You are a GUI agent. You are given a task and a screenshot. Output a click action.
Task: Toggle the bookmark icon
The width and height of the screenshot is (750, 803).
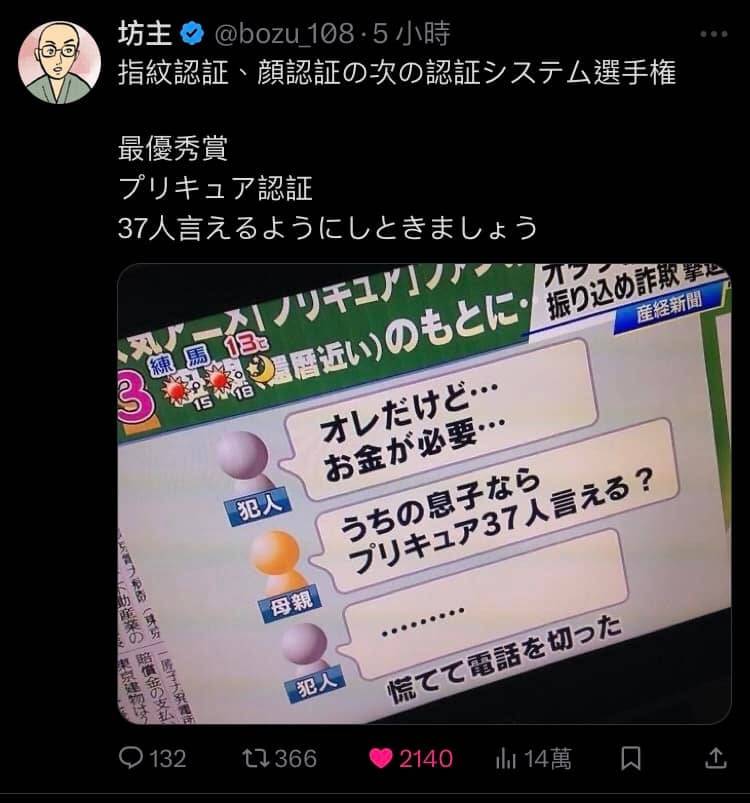coord(631,758)
